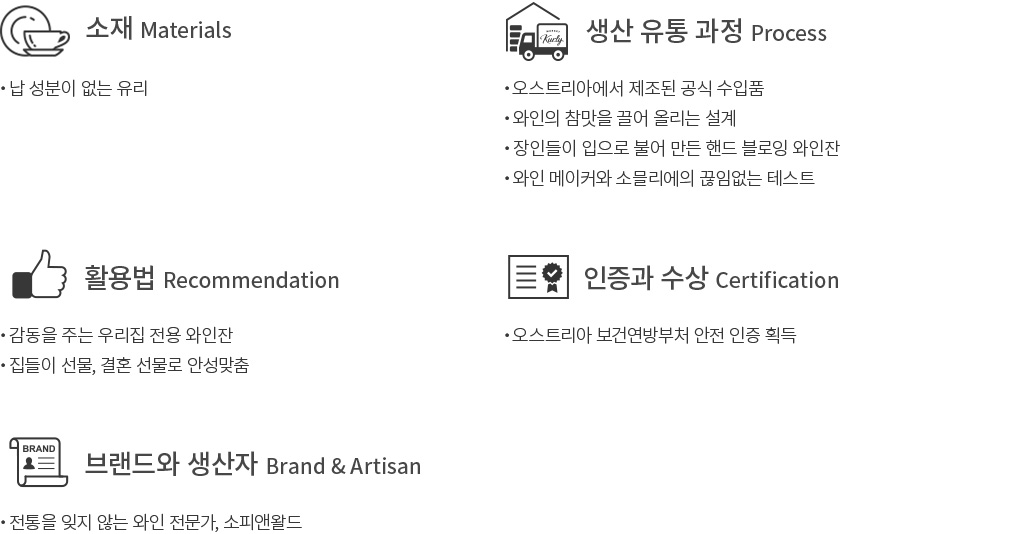
Task: Click the line 와인 메이커와 소믈리에의 끊임없는 테스트
Action: (663, 178)
